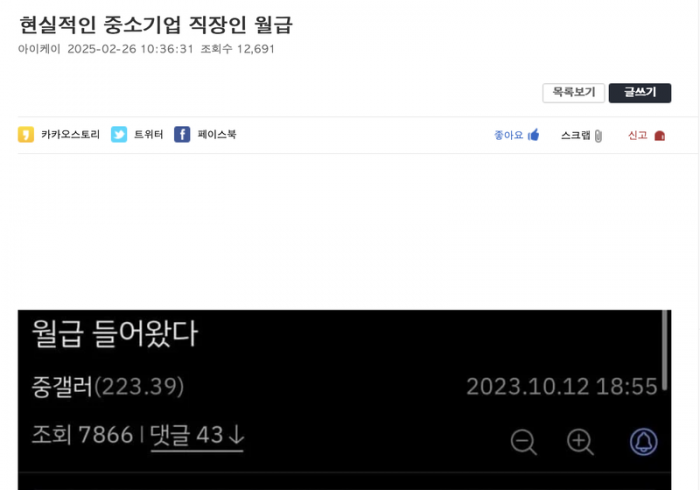
Task: Click the 트위터 text link
Action: tap(149, 134)
